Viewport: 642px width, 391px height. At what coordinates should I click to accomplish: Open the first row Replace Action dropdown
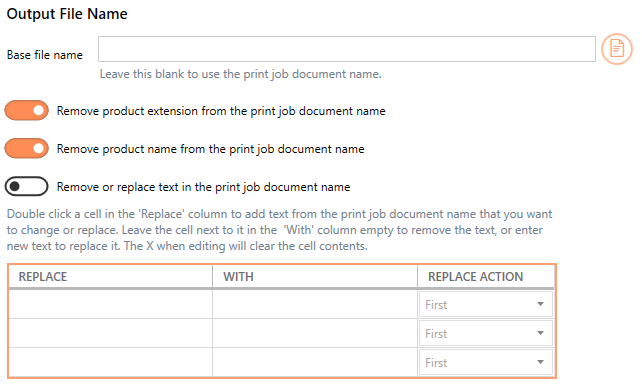(x=486, y=304)
